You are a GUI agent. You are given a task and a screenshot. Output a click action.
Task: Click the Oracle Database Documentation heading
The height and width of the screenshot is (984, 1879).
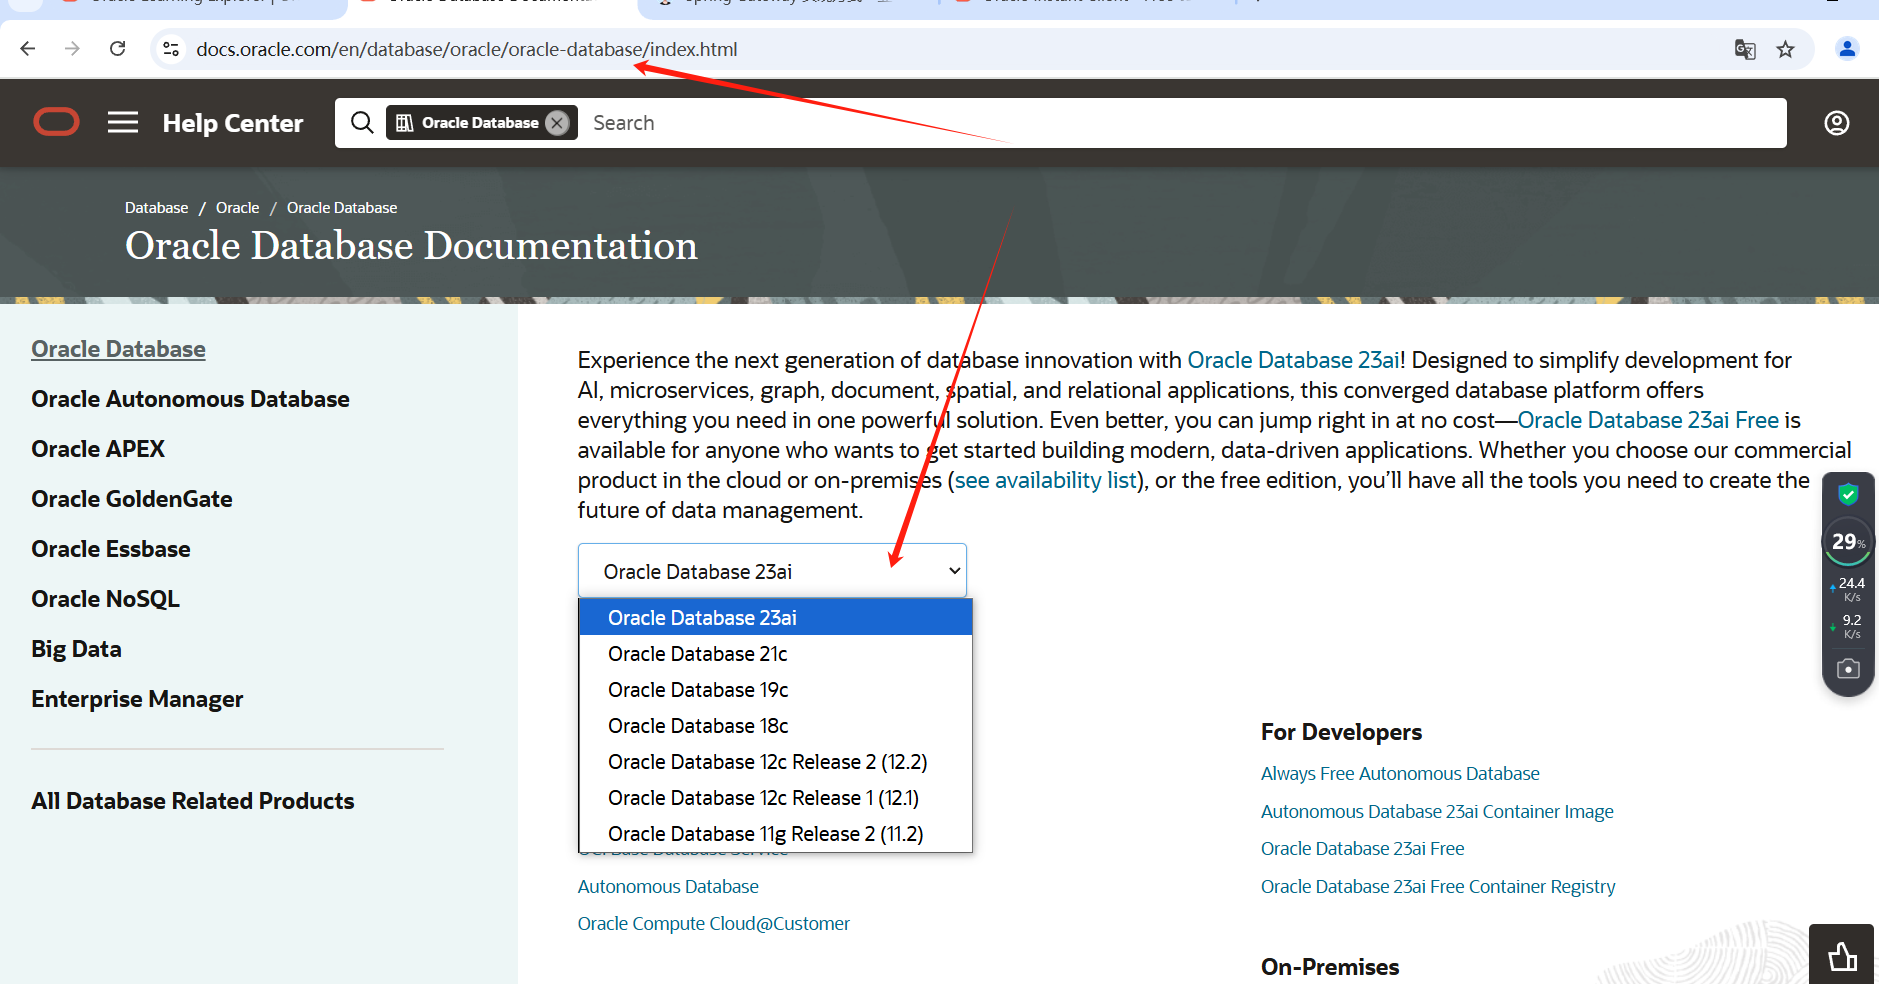coord(411,246)
